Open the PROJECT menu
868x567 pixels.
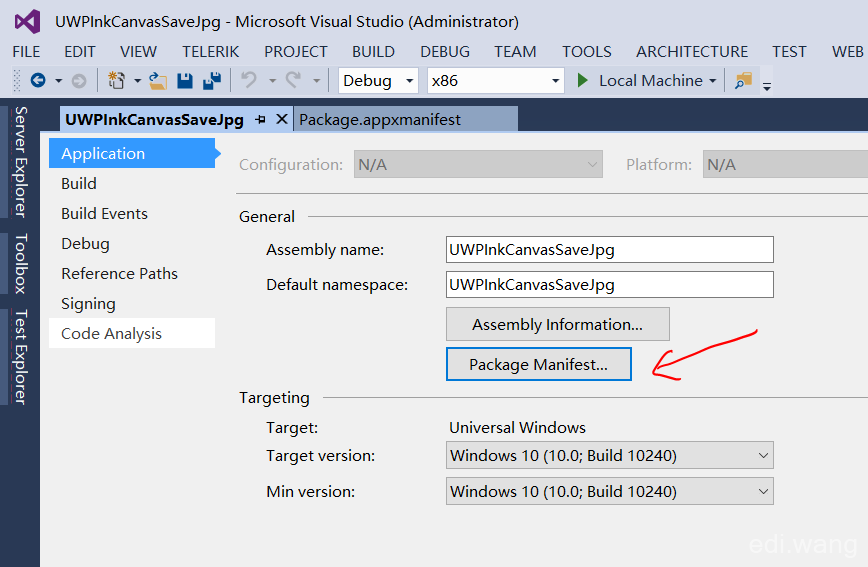pos(296,52)
